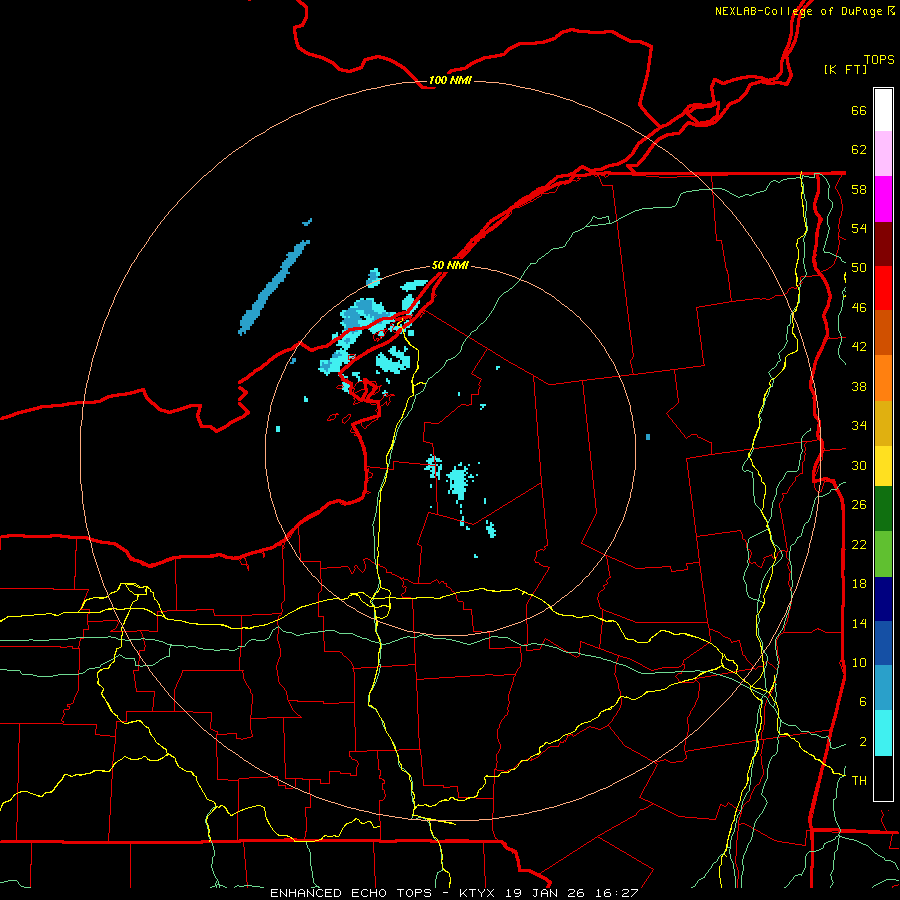Click the legend value "66"
The width and height of the screenshot is (900, 900).
[859, 110]
